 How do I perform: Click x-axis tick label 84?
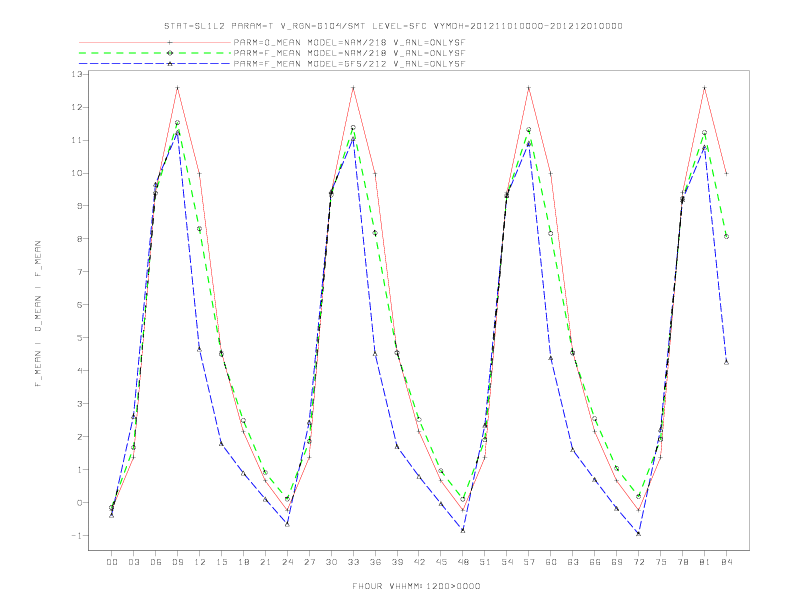pyautogui.click(x=727, y=562)
